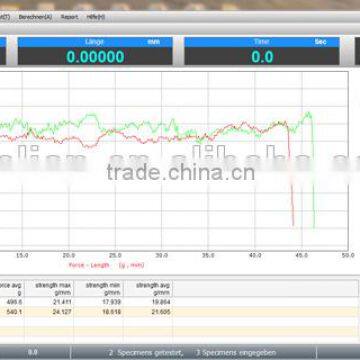This screenshot has height=360, width=360.
Task: Click the Time readout value 0.0
Action: pyautogui.click(x=262, y=57)
